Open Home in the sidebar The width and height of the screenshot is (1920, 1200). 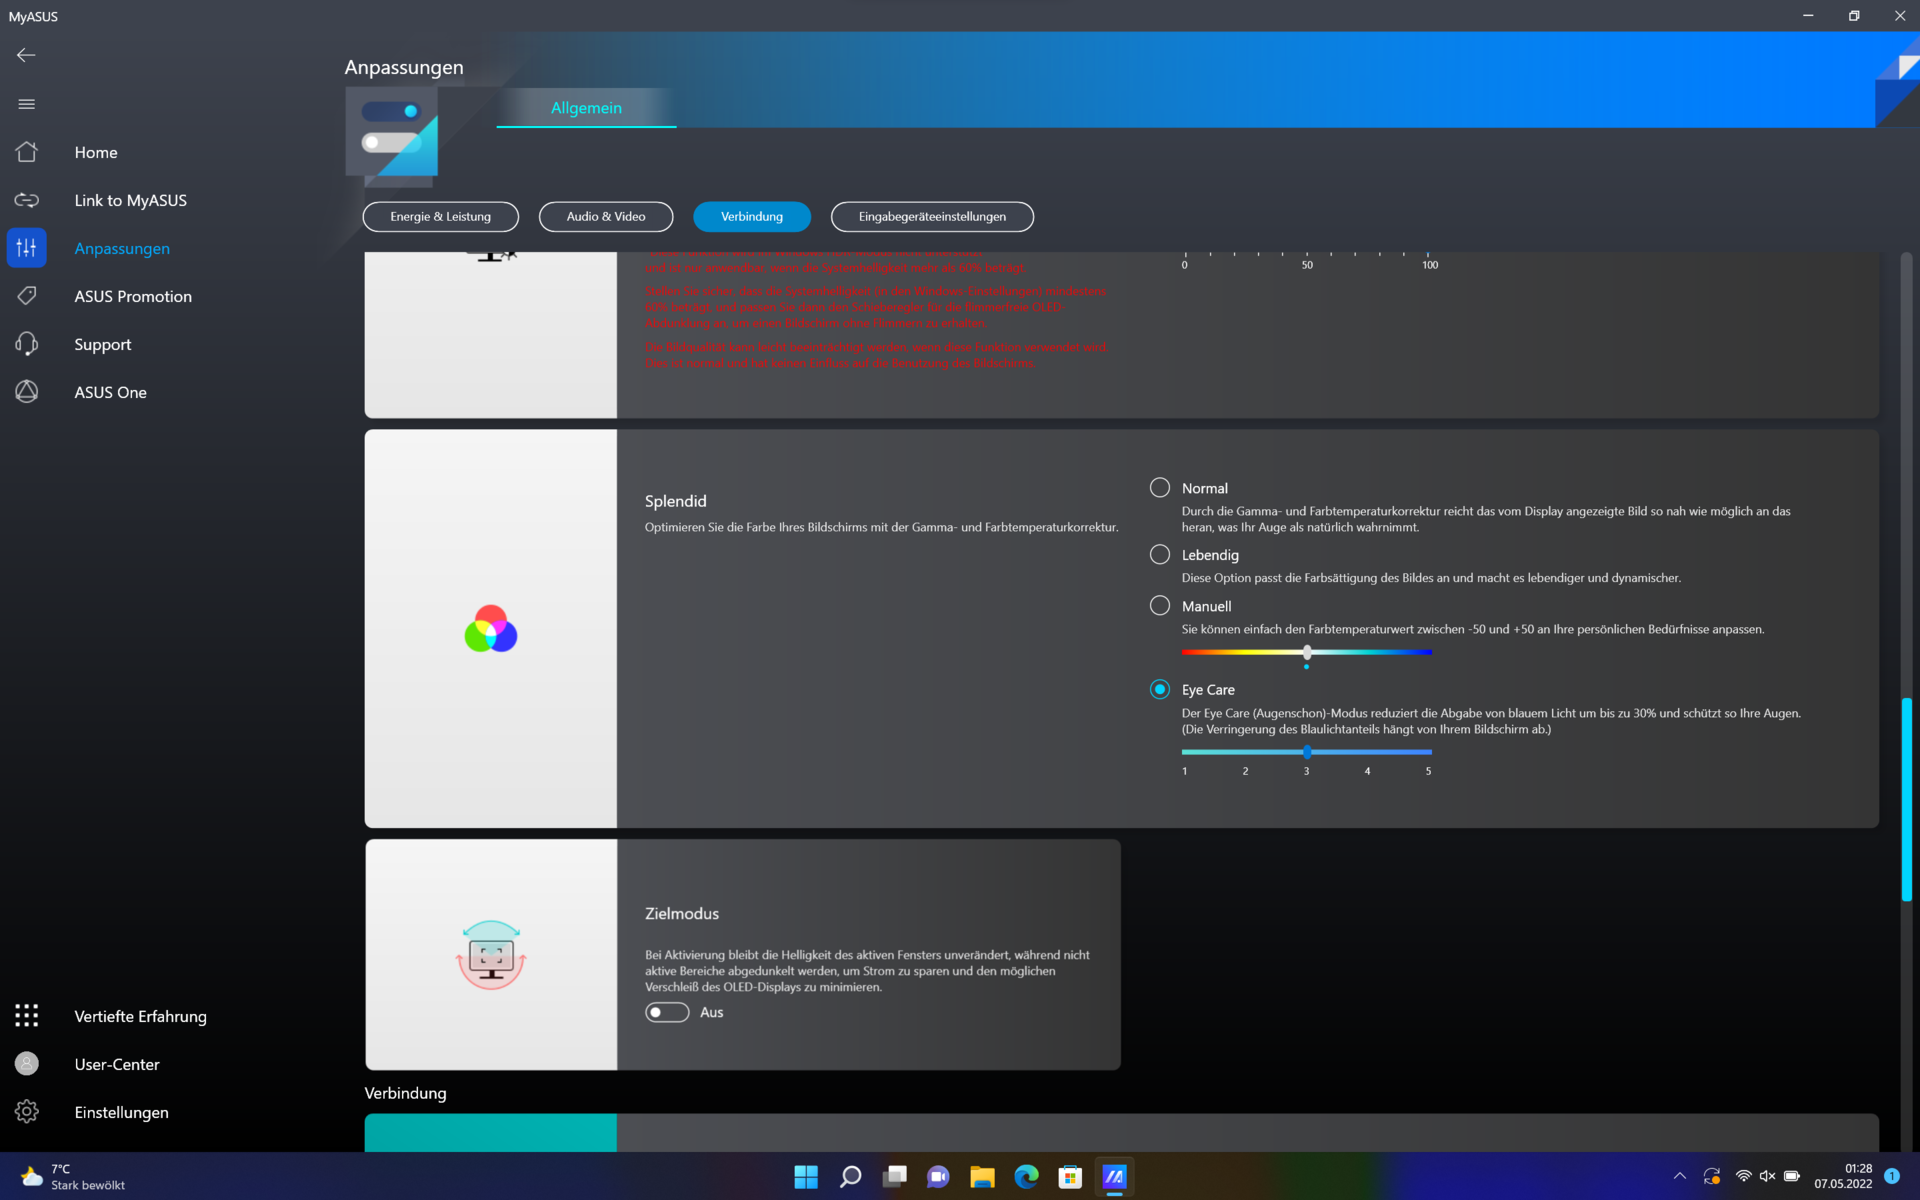(96, 152)
